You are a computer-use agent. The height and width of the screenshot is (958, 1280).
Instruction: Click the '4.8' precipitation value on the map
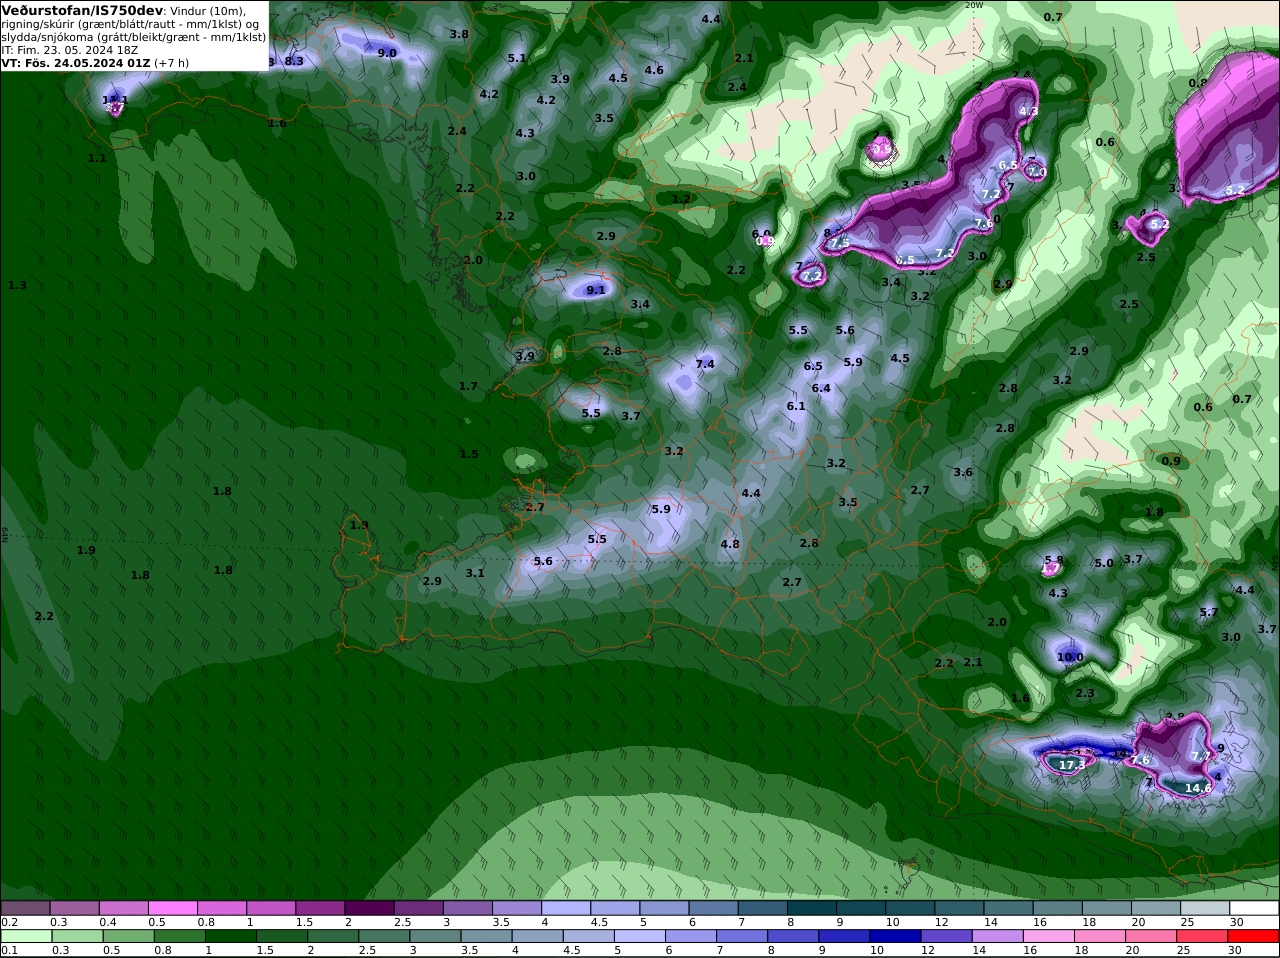(x=730, y=544)
